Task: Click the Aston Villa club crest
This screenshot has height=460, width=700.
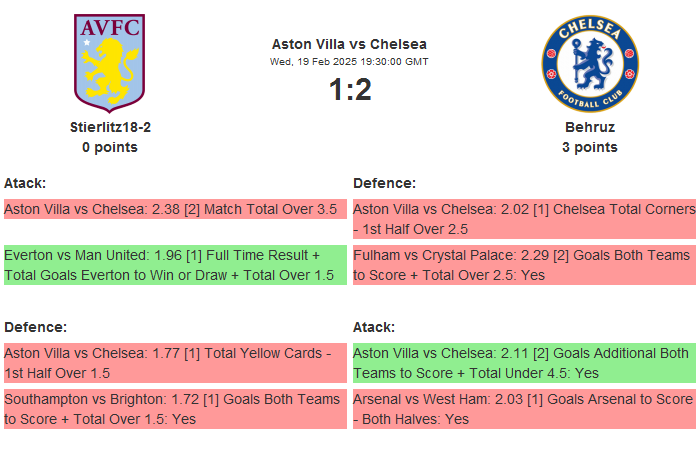Action: [x=110, y=62]
